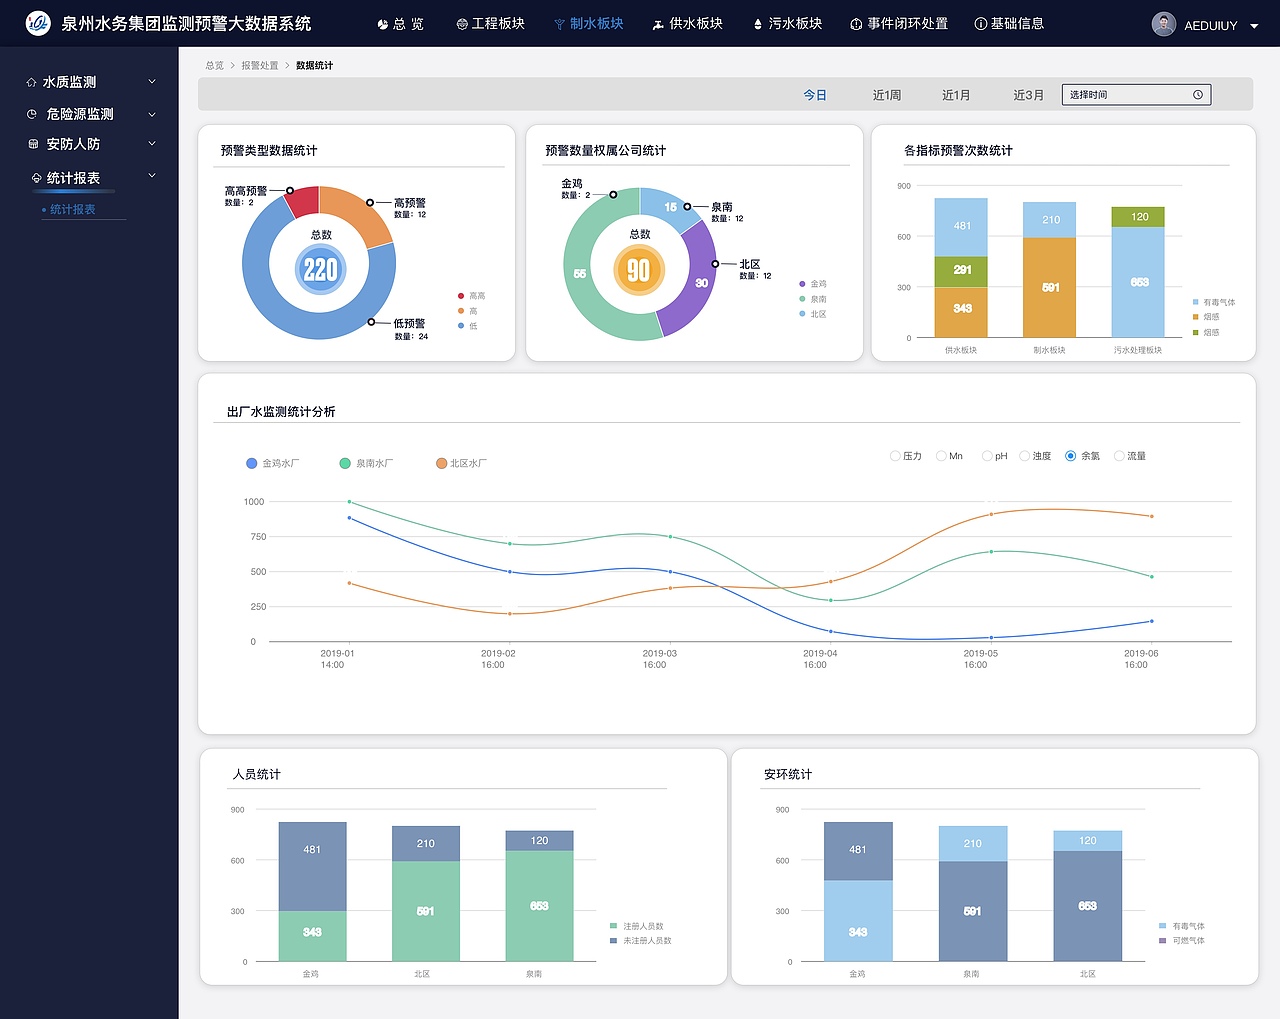
Task: Click the 供水板块 faucet icon
Action: coord(658,24)
